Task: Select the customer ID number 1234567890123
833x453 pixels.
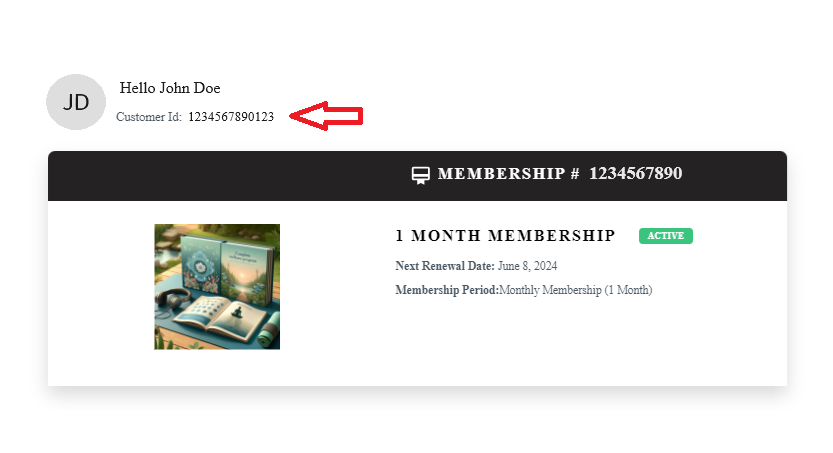Action: click(231, 117)
